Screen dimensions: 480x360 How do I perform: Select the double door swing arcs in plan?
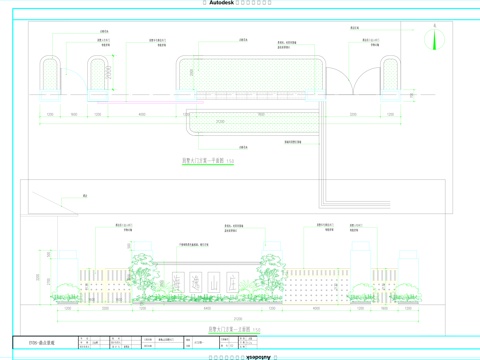tap(353, 81)
